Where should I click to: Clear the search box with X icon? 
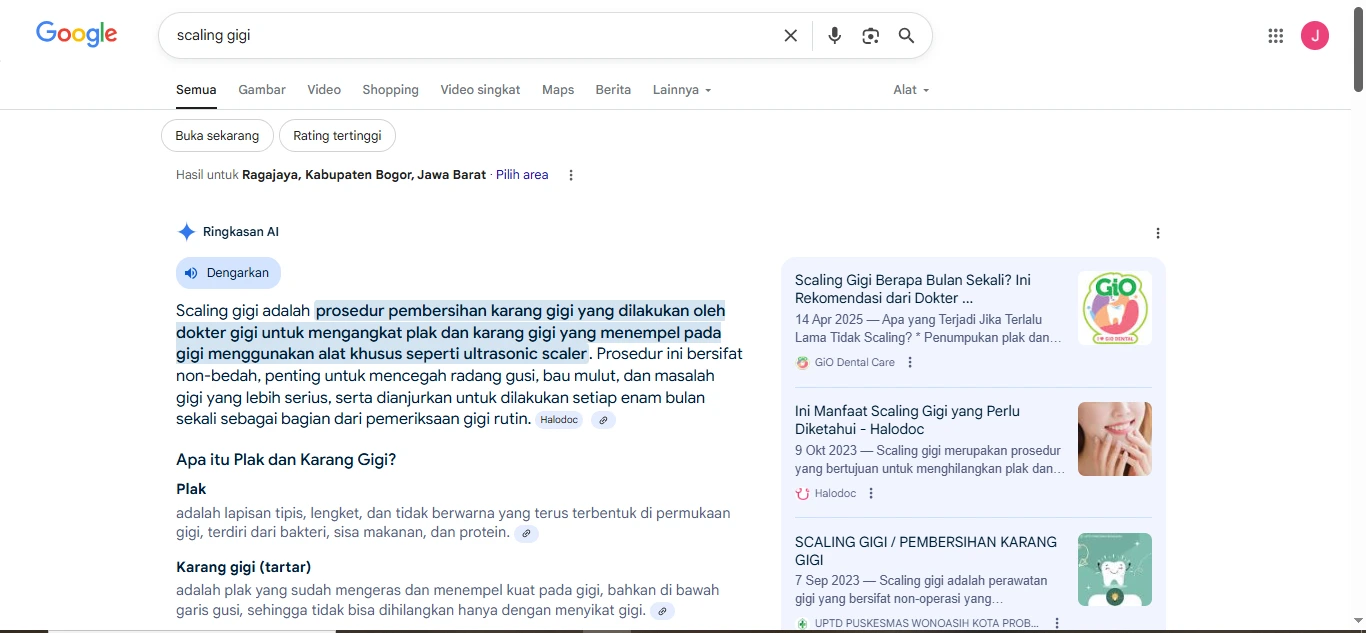pos(790,36)
